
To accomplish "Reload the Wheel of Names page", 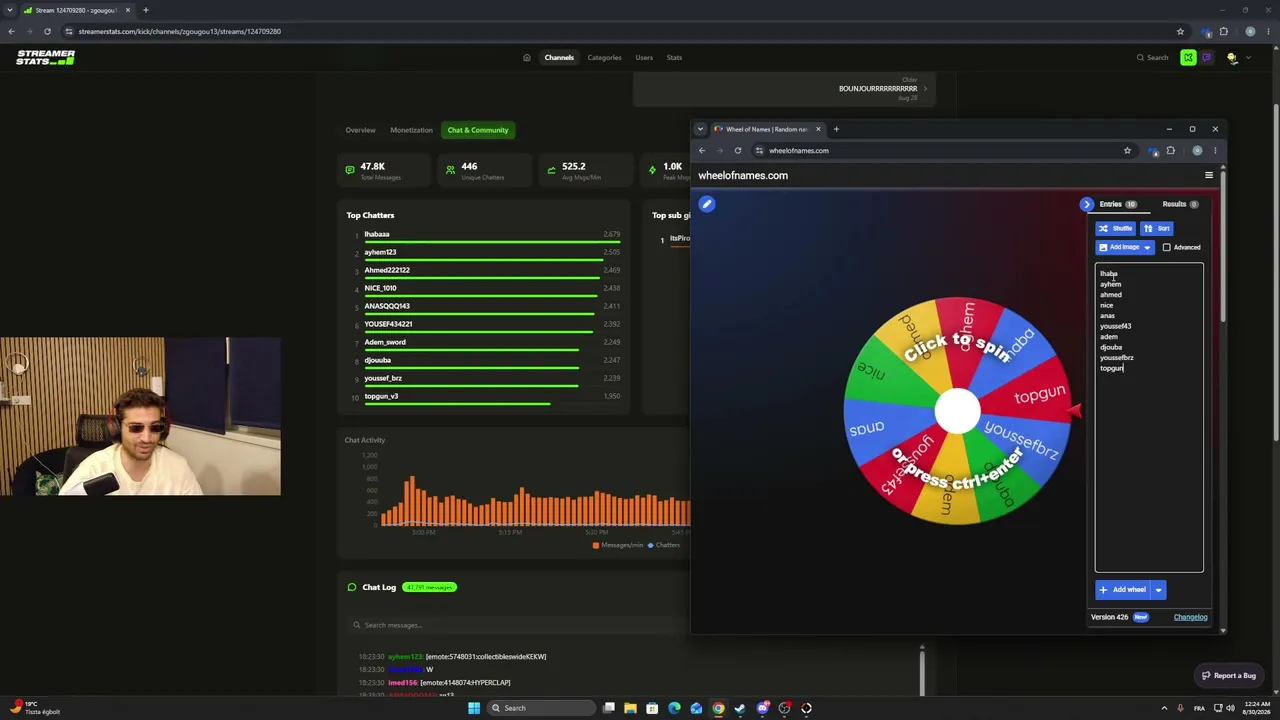I will (738, 151).
